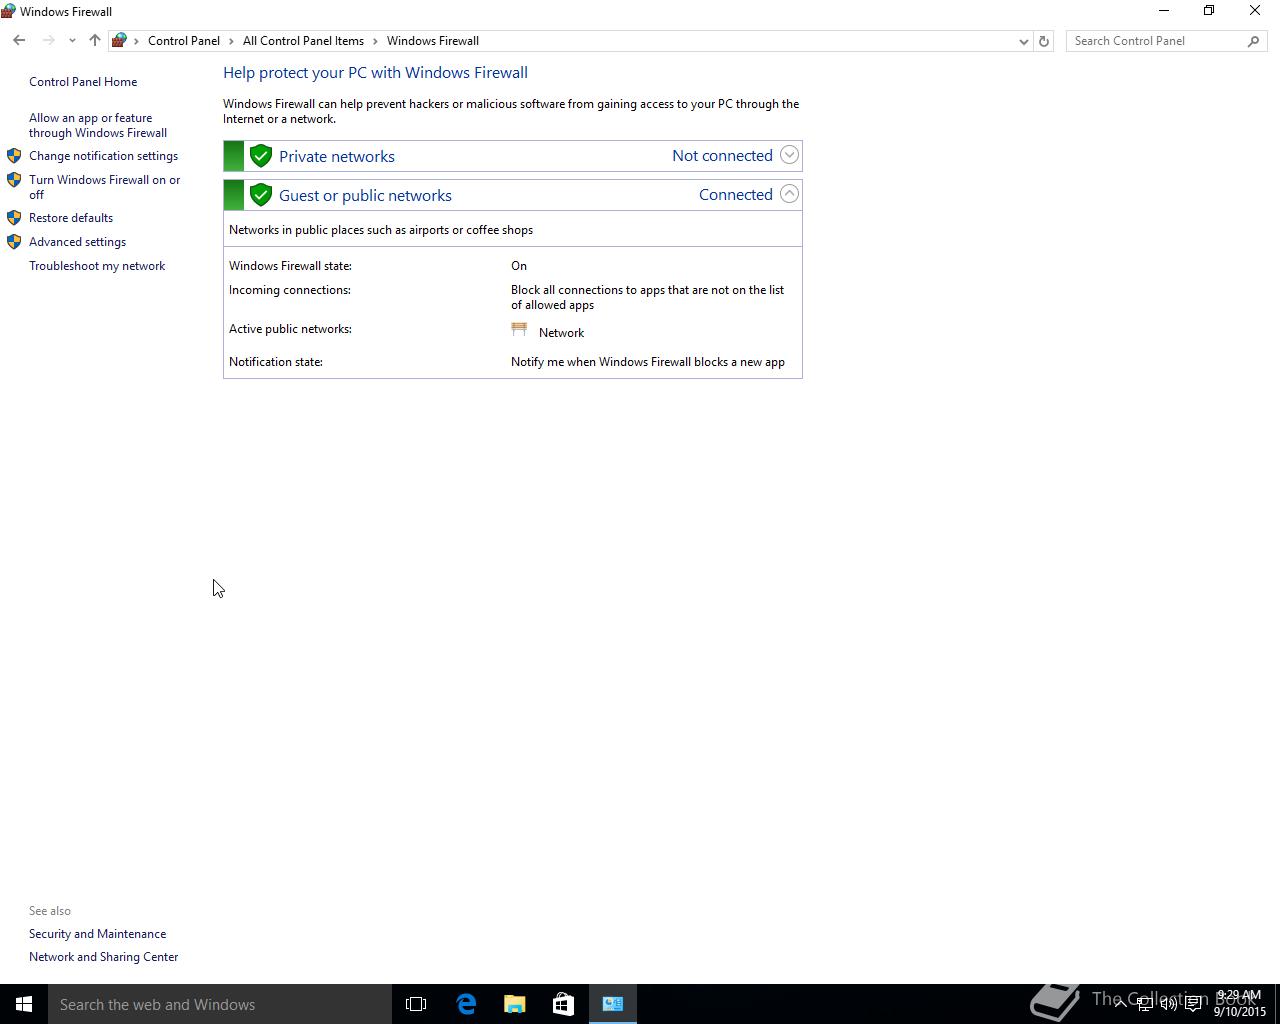Open recent locations dropdown arrow
This screenshot has width=1280, height=1024.
(72, 41)
